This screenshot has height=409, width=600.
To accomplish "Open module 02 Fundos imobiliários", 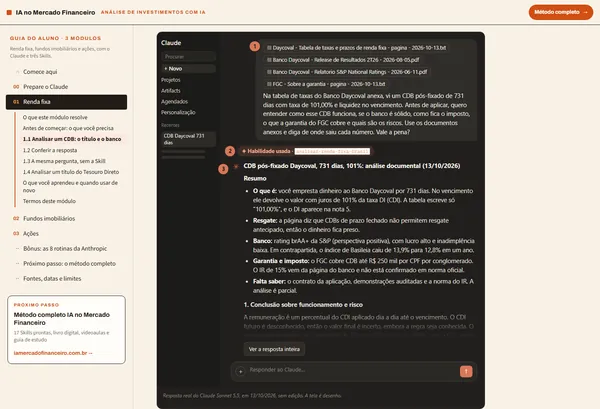I will click(49, 218).
